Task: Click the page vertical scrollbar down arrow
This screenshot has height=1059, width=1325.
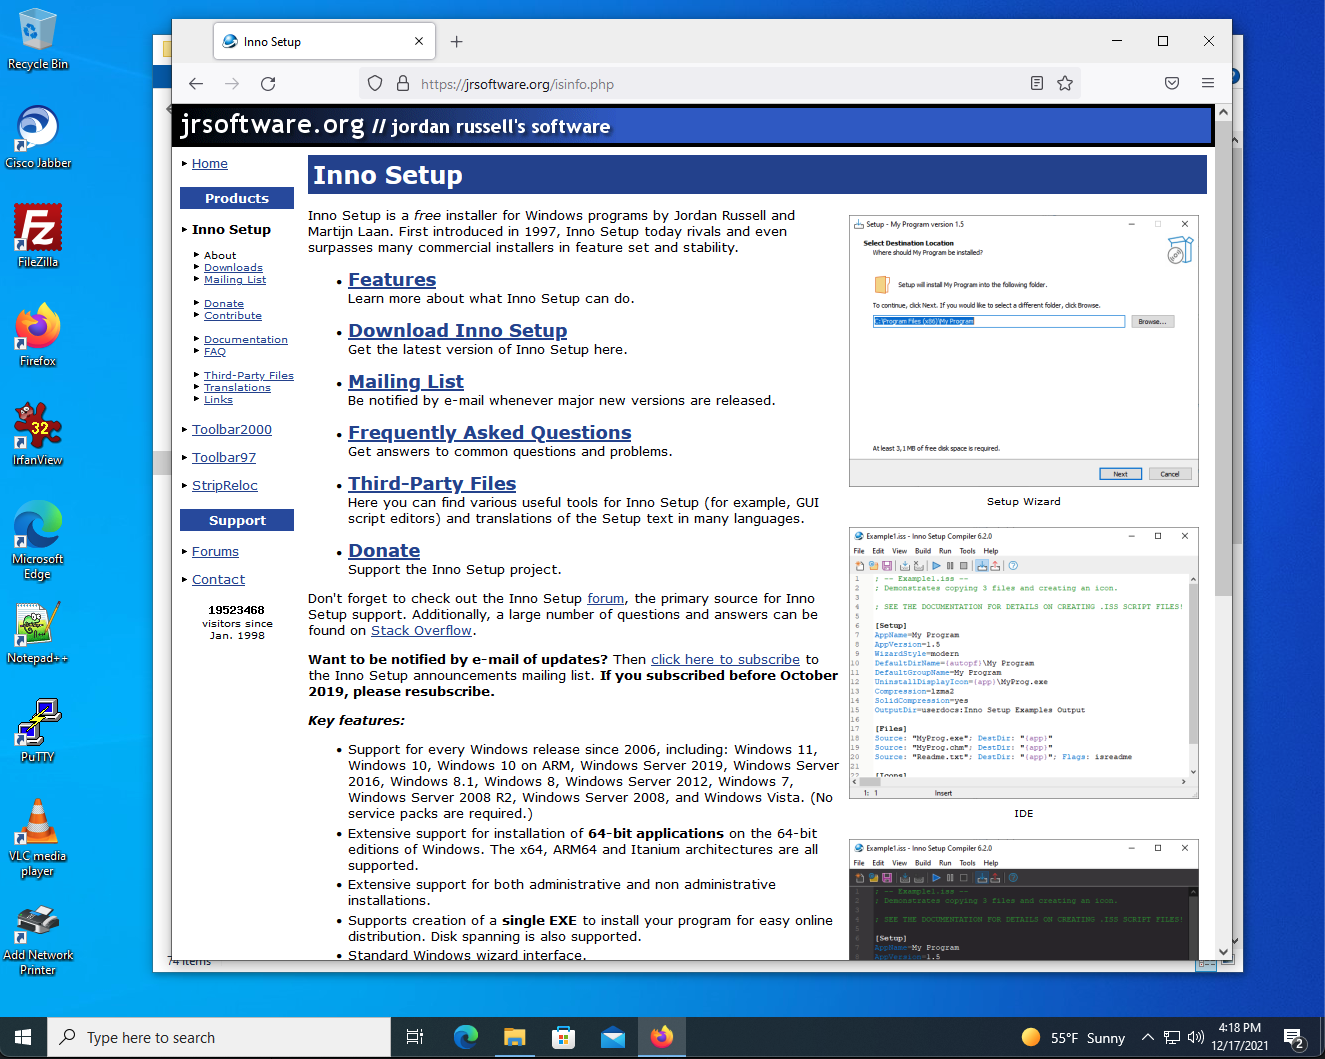Action: [x=1223, y=953]
